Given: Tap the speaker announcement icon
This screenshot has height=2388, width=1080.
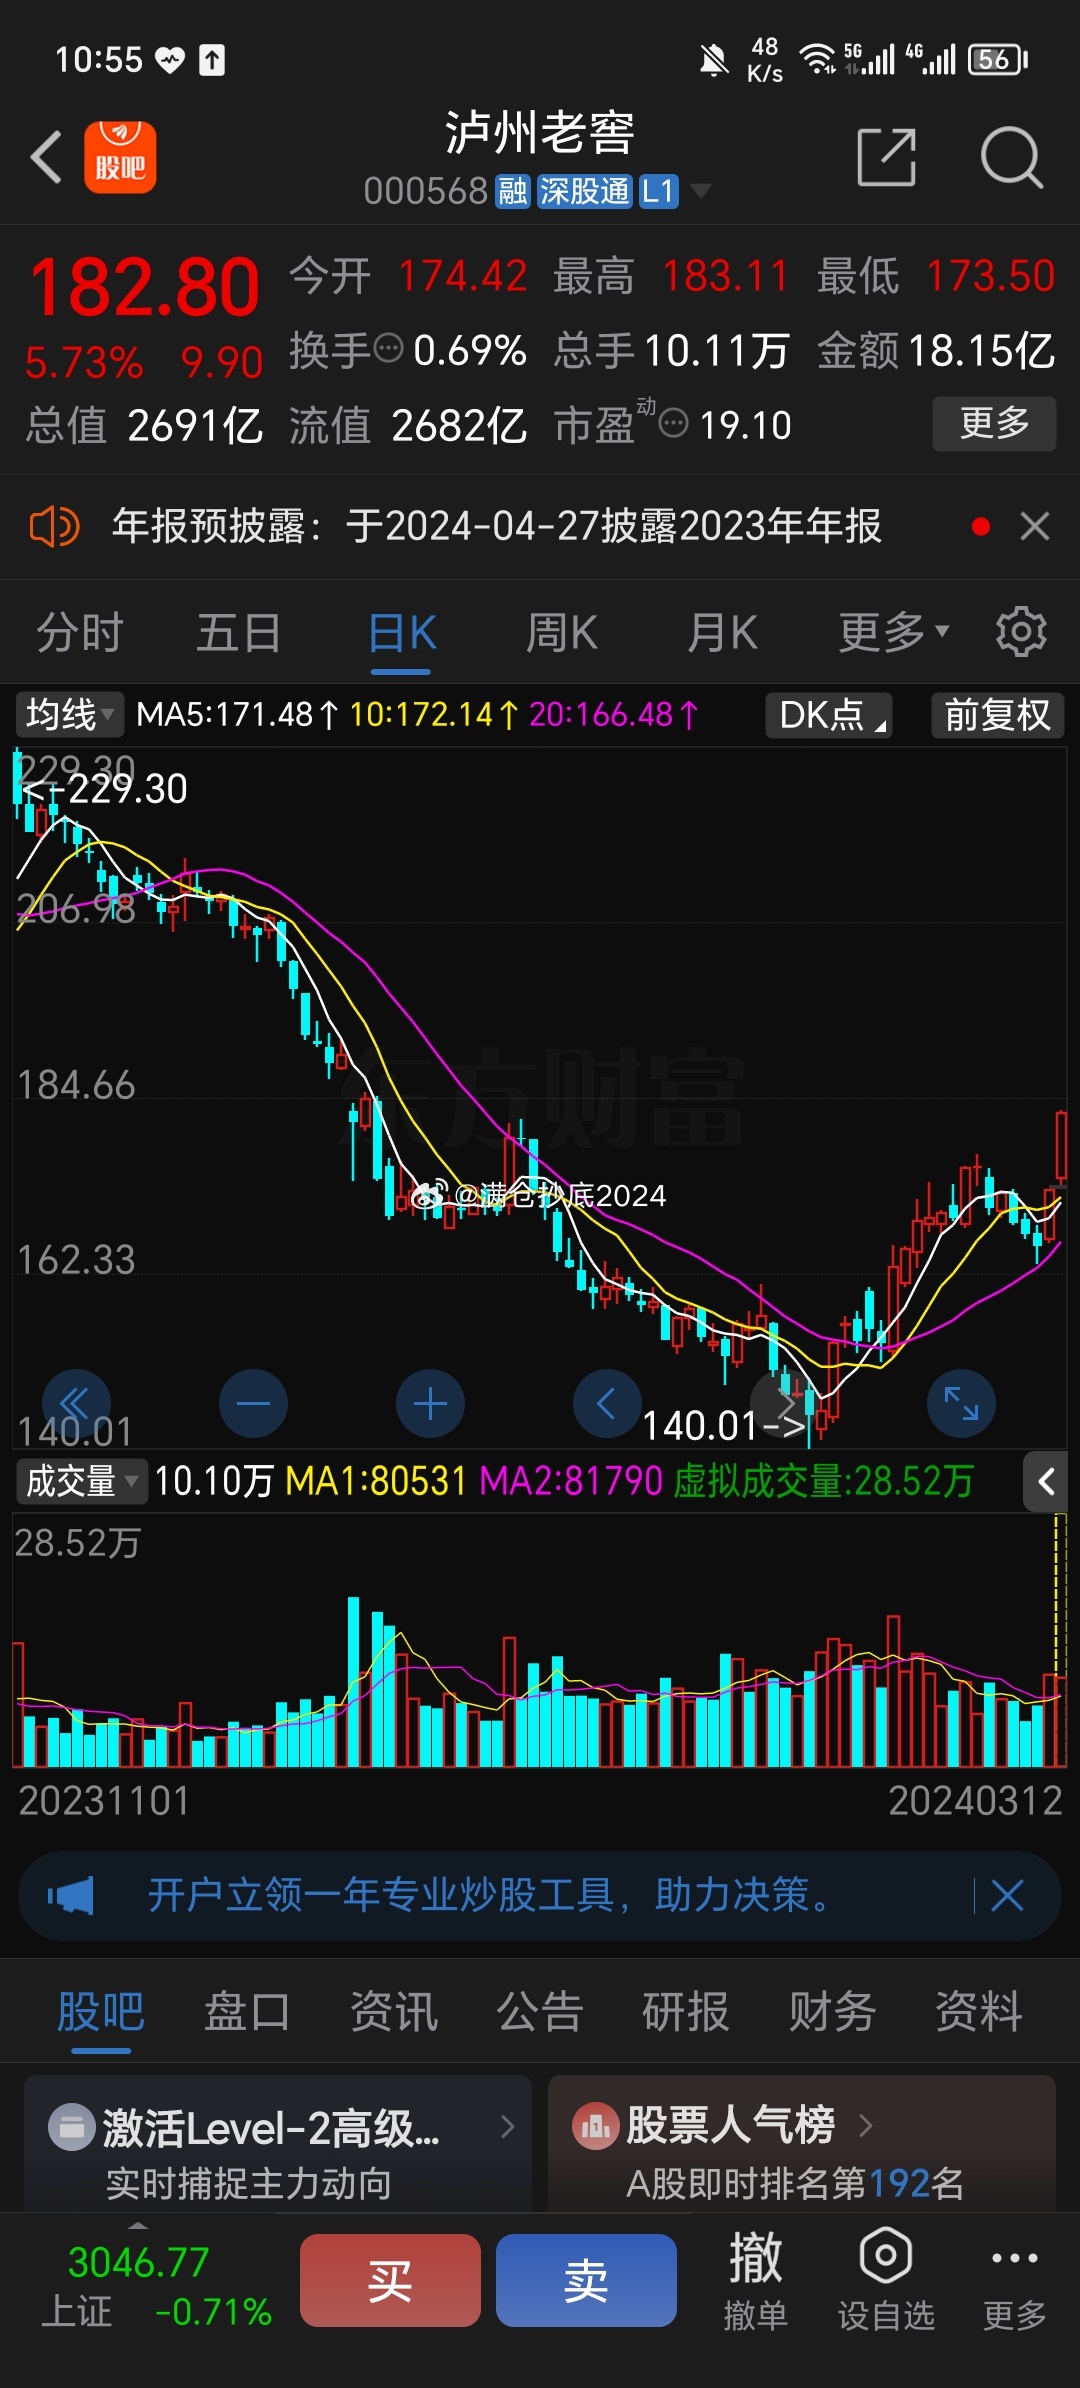Looking at the screenshot, I should click(54, 526).
